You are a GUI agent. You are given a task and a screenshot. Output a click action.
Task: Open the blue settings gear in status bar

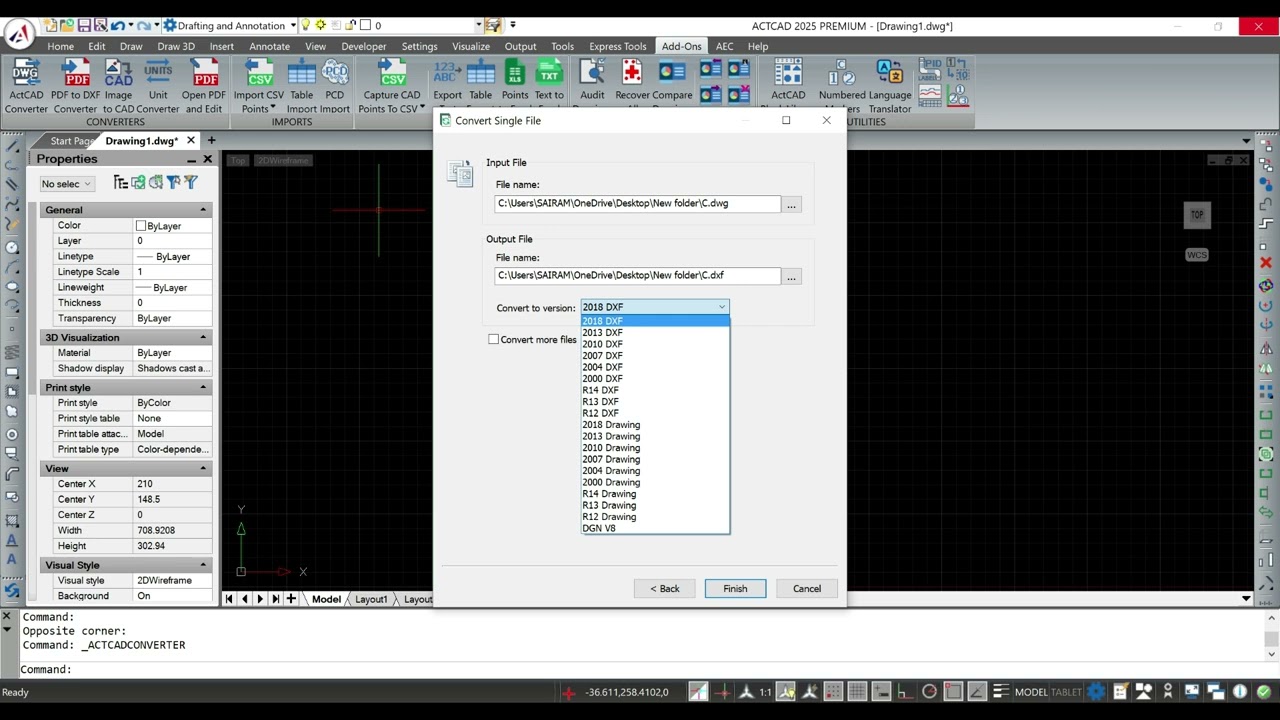(1096, 692)
